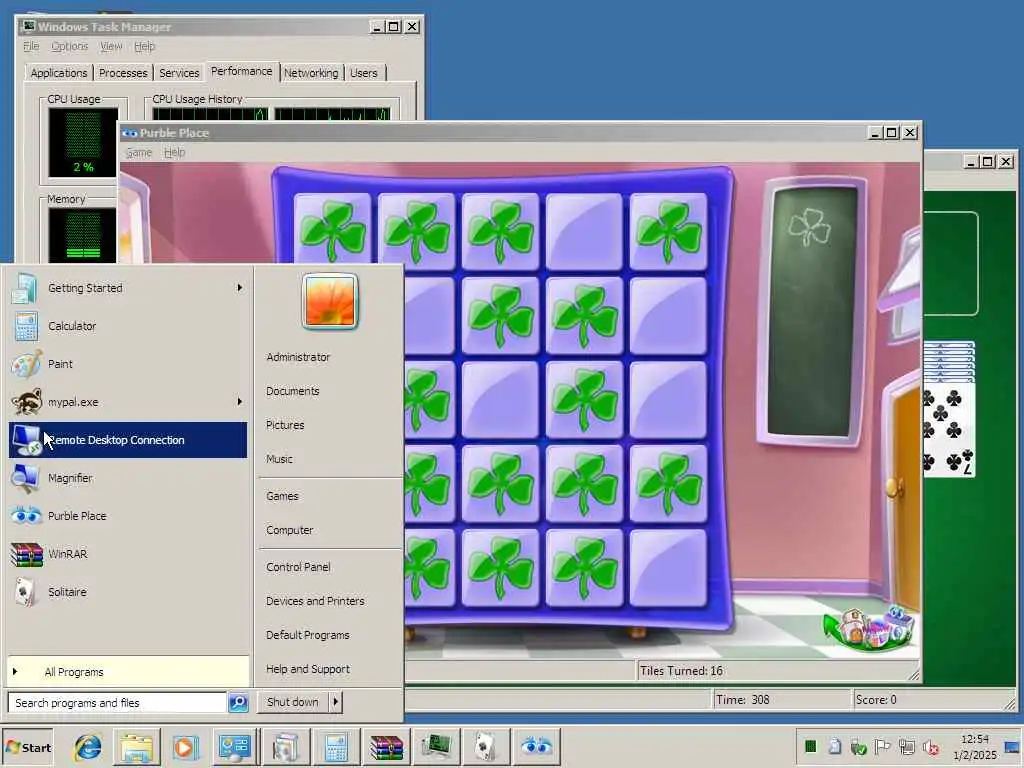Open the Shut down options arrow

point(336,702)
